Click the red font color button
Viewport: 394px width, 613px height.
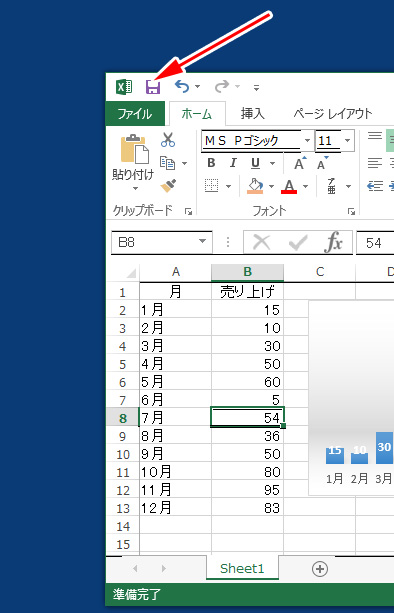(289, 186)
